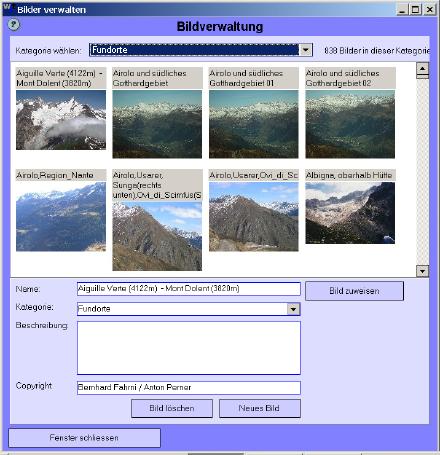Click inside the Beschreibung text area
Screen dimensions: 440x455
[189, 348]
